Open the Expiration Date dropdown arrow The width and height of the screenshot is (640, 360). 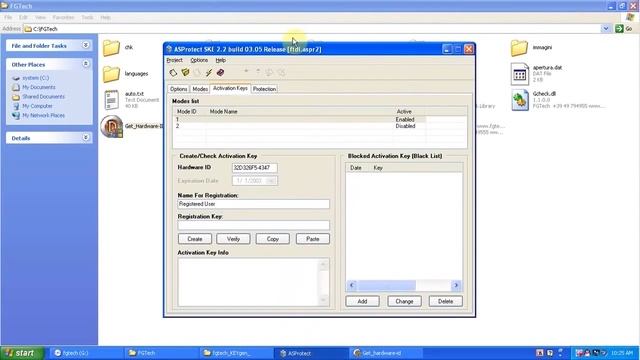point(271,180)
